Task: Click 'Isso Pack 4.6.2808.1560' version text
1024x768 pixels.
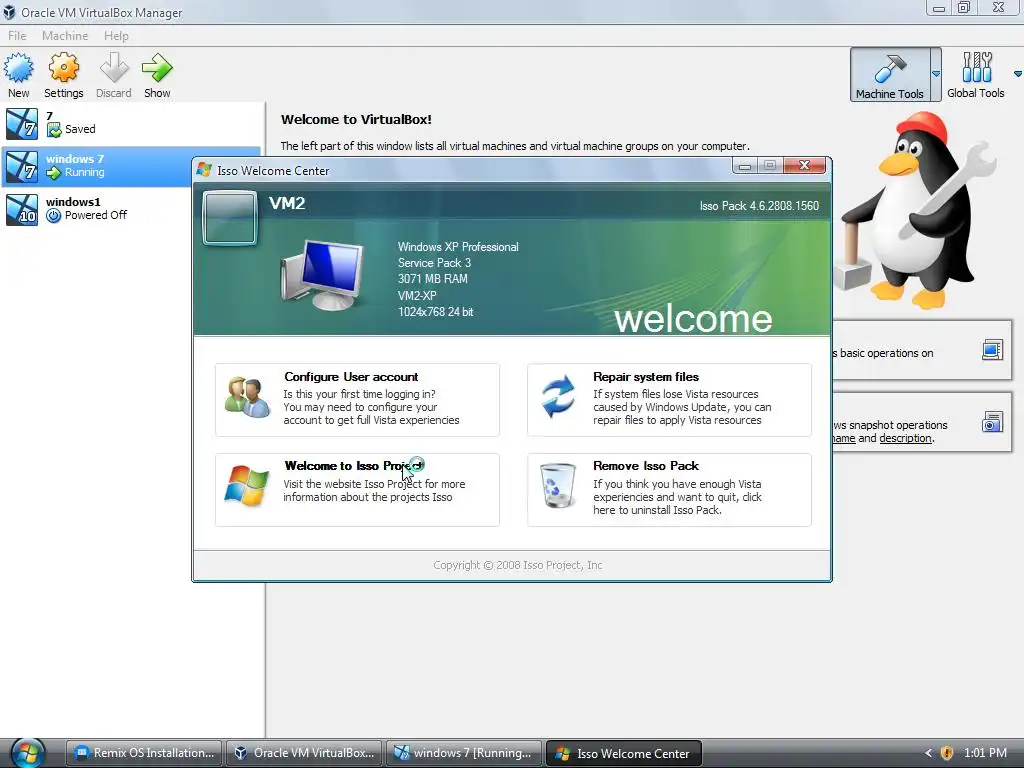Action: (x=759, y=206)
